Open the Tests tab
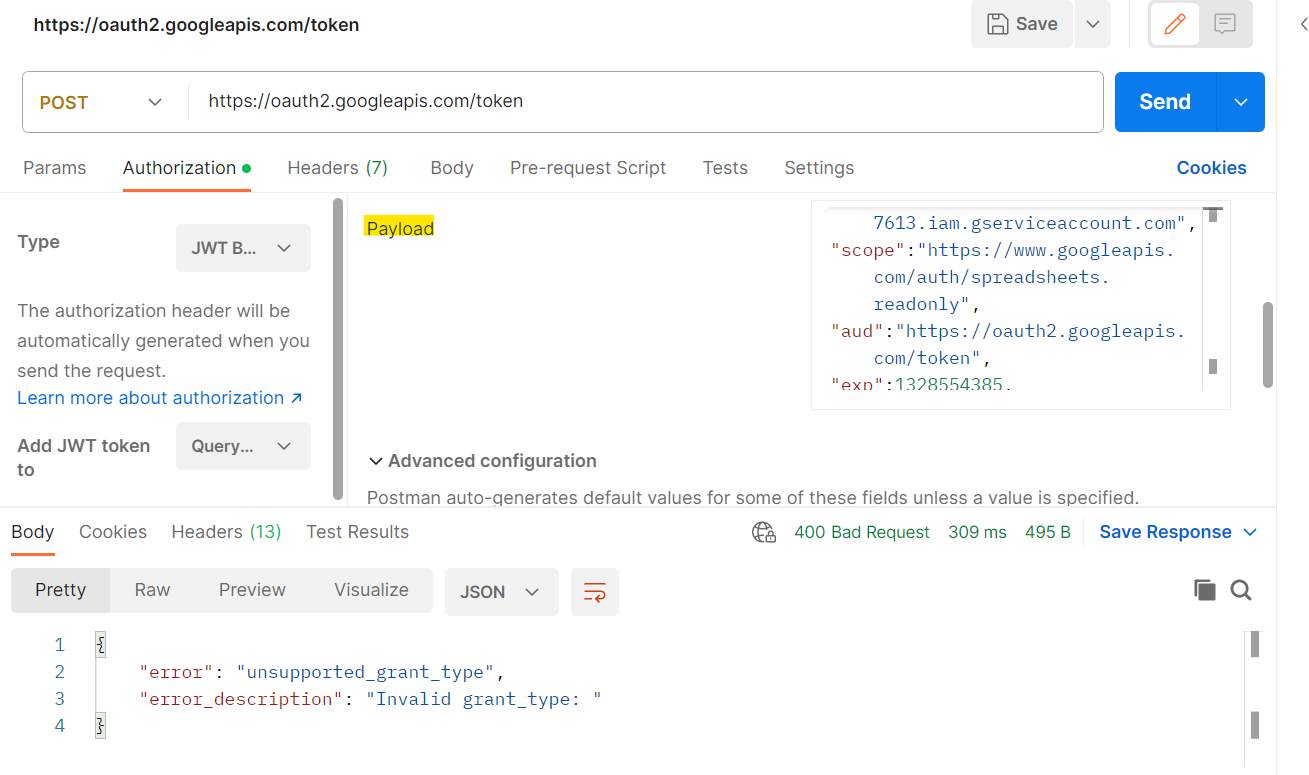 tap(725, 168)
